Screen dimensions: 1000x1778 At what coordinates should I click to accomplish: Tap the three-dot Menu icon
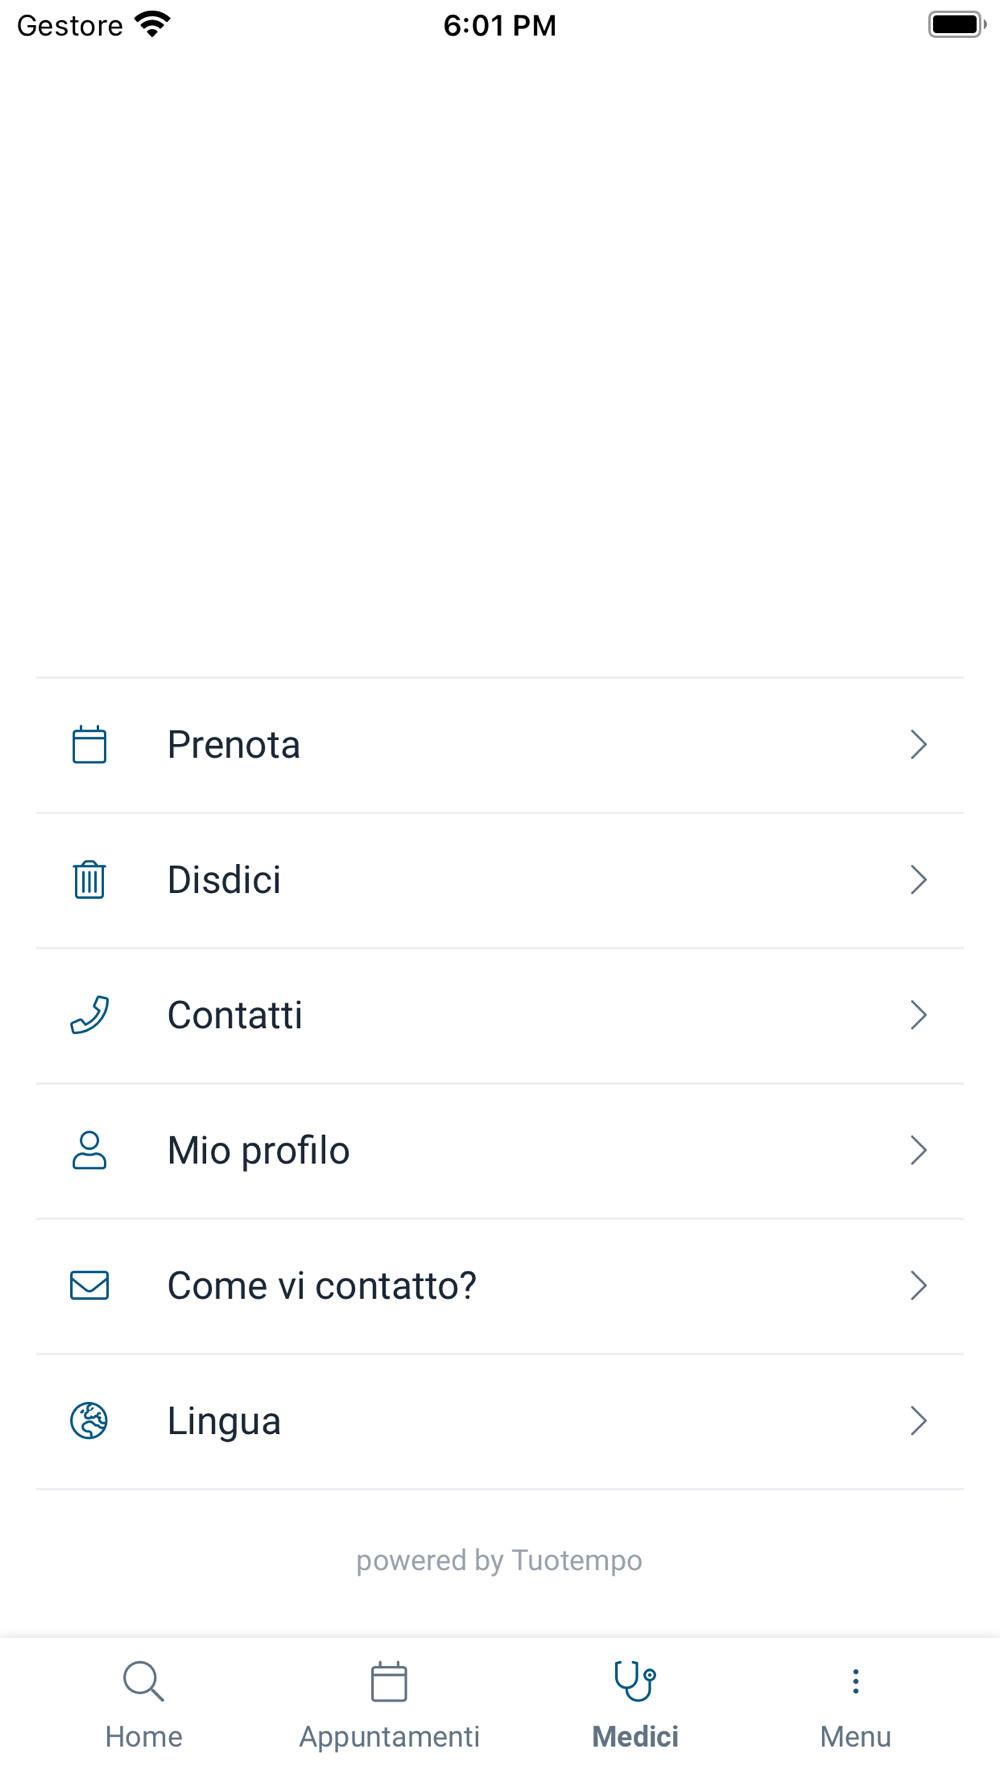(x=855, y=1681)
